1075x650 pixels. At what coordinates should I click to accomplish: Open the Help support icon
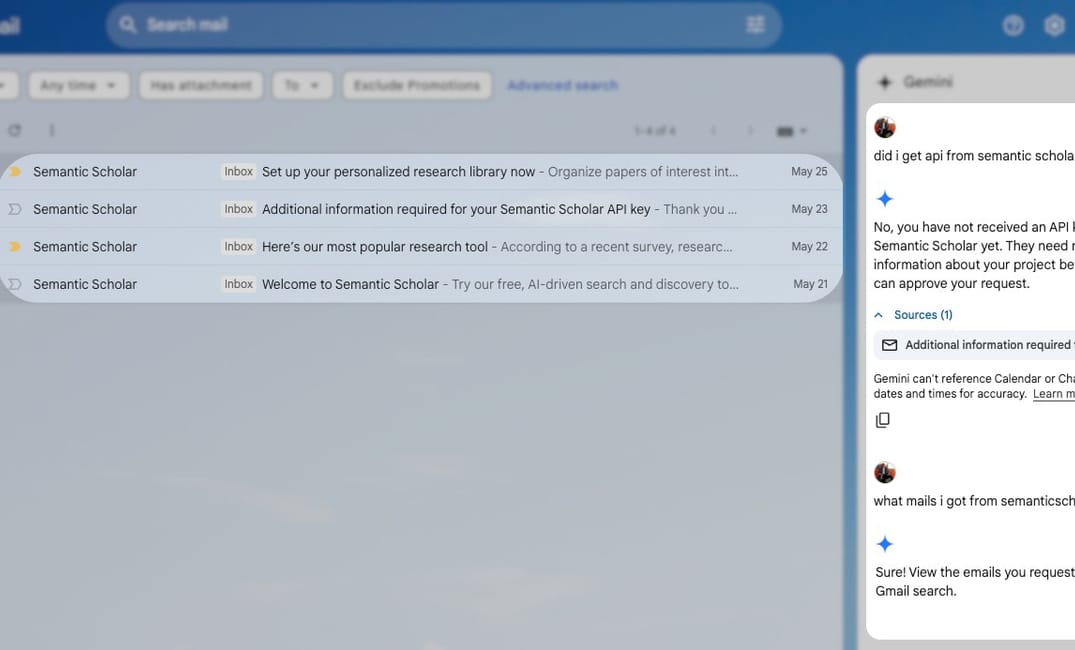[x=1013, y=25]
